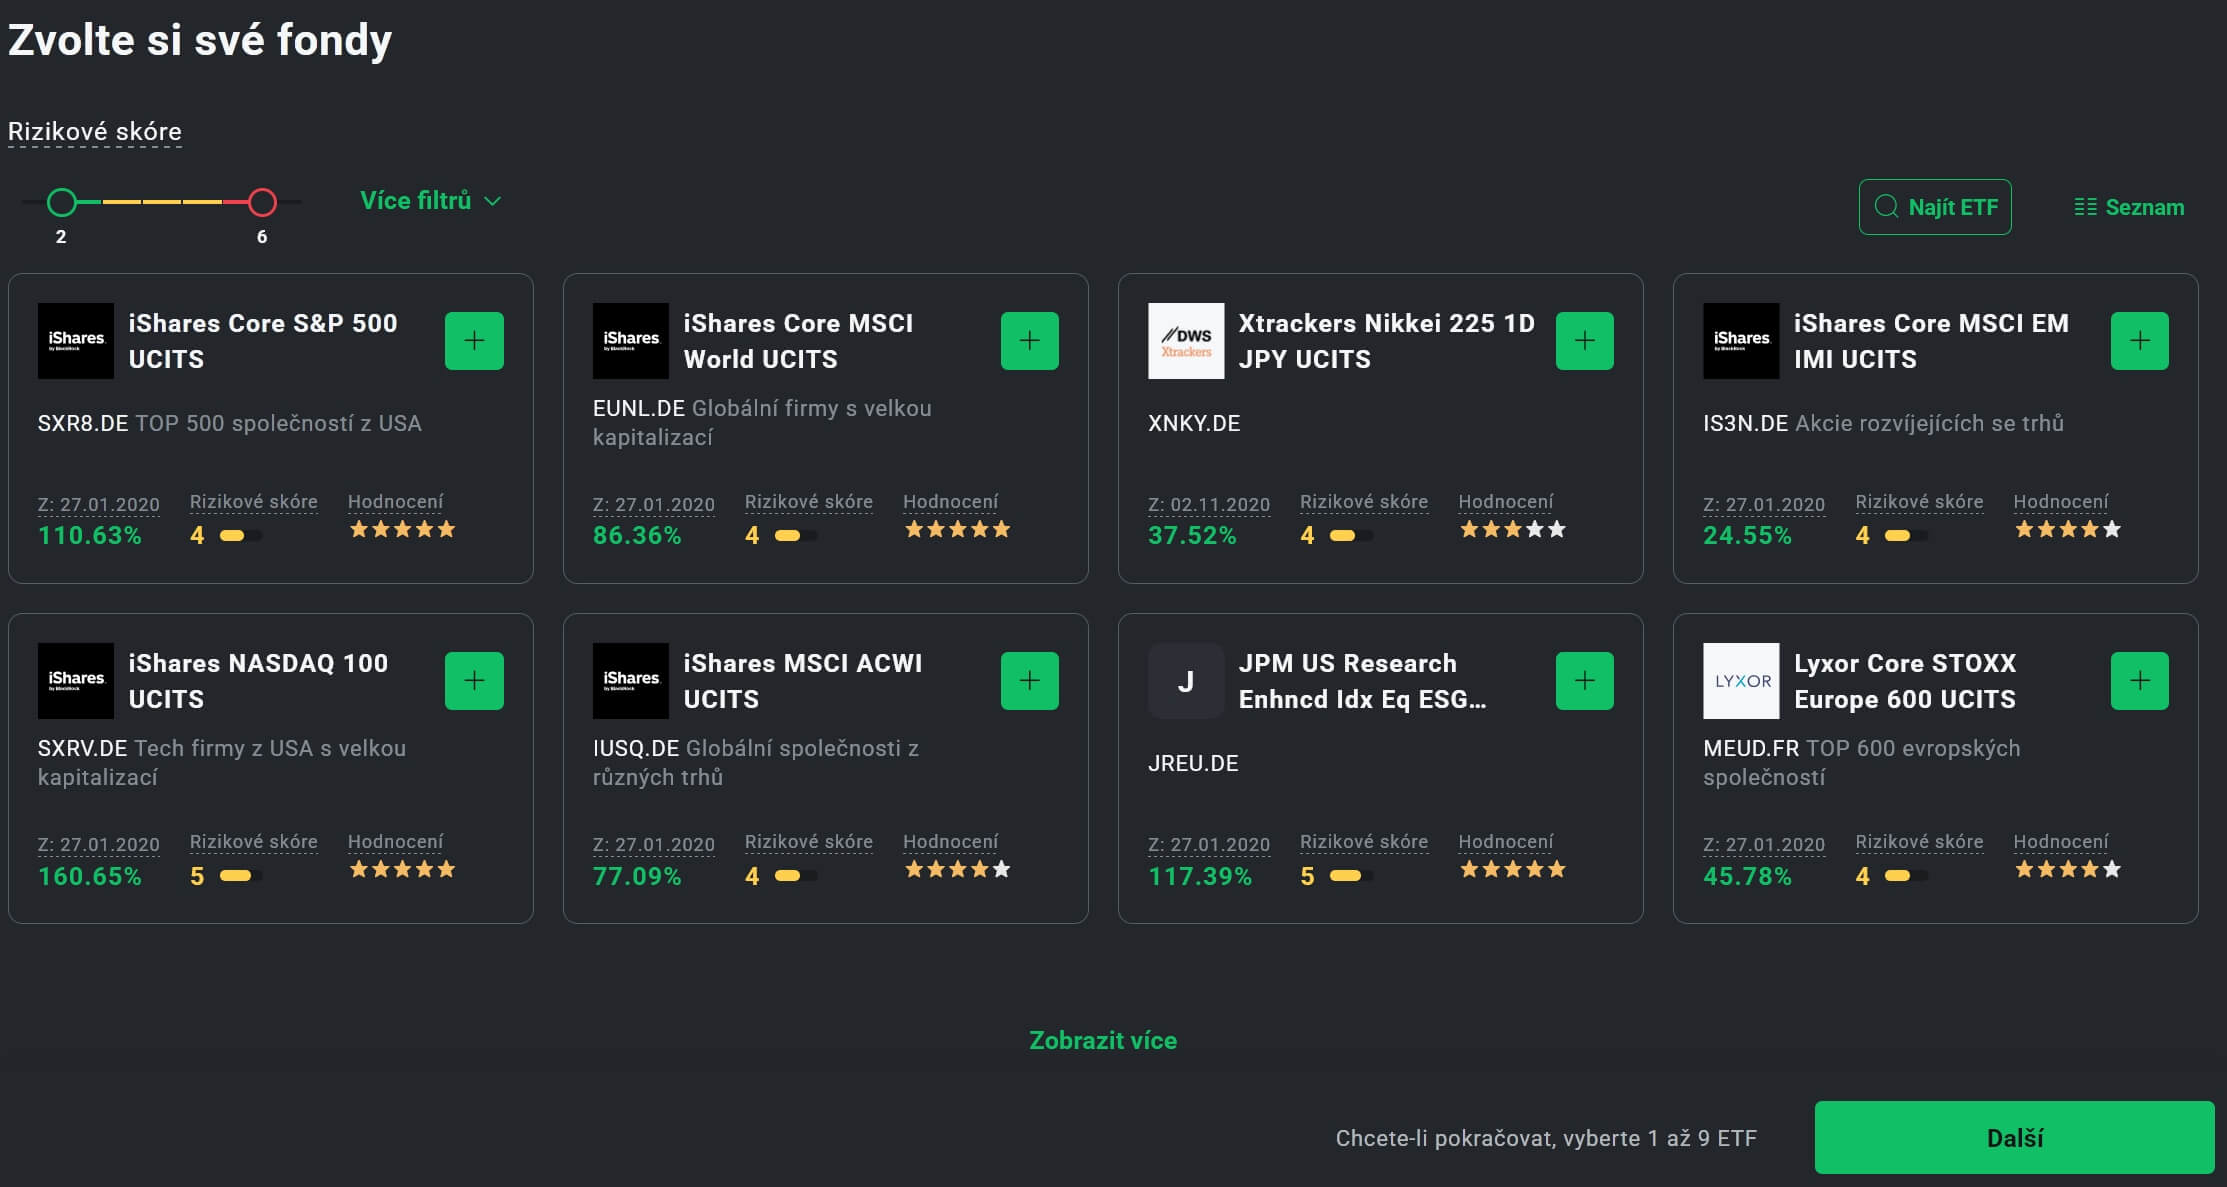Click the Lyxor logo thumbnail

pyautogui.click(x=1740, y=681)
